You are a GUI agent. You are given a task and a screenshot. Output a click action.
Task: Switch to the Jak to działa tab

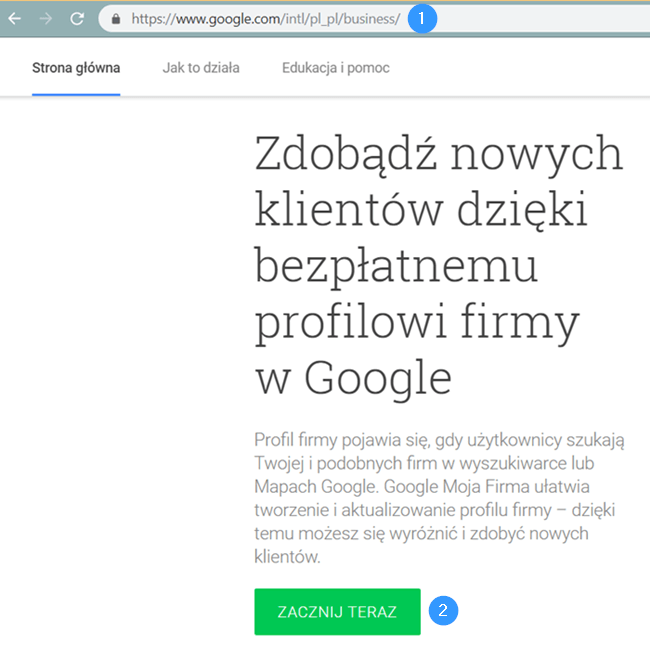201,68
